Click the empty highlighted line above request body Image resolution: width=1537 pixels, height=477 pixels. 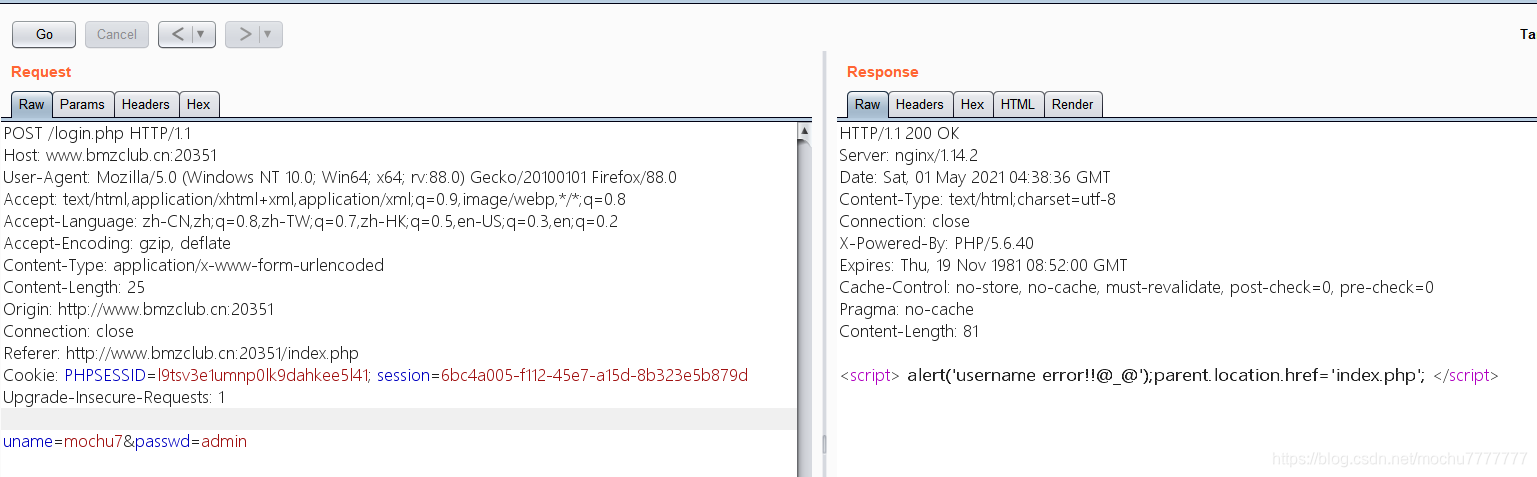point(399,419)
